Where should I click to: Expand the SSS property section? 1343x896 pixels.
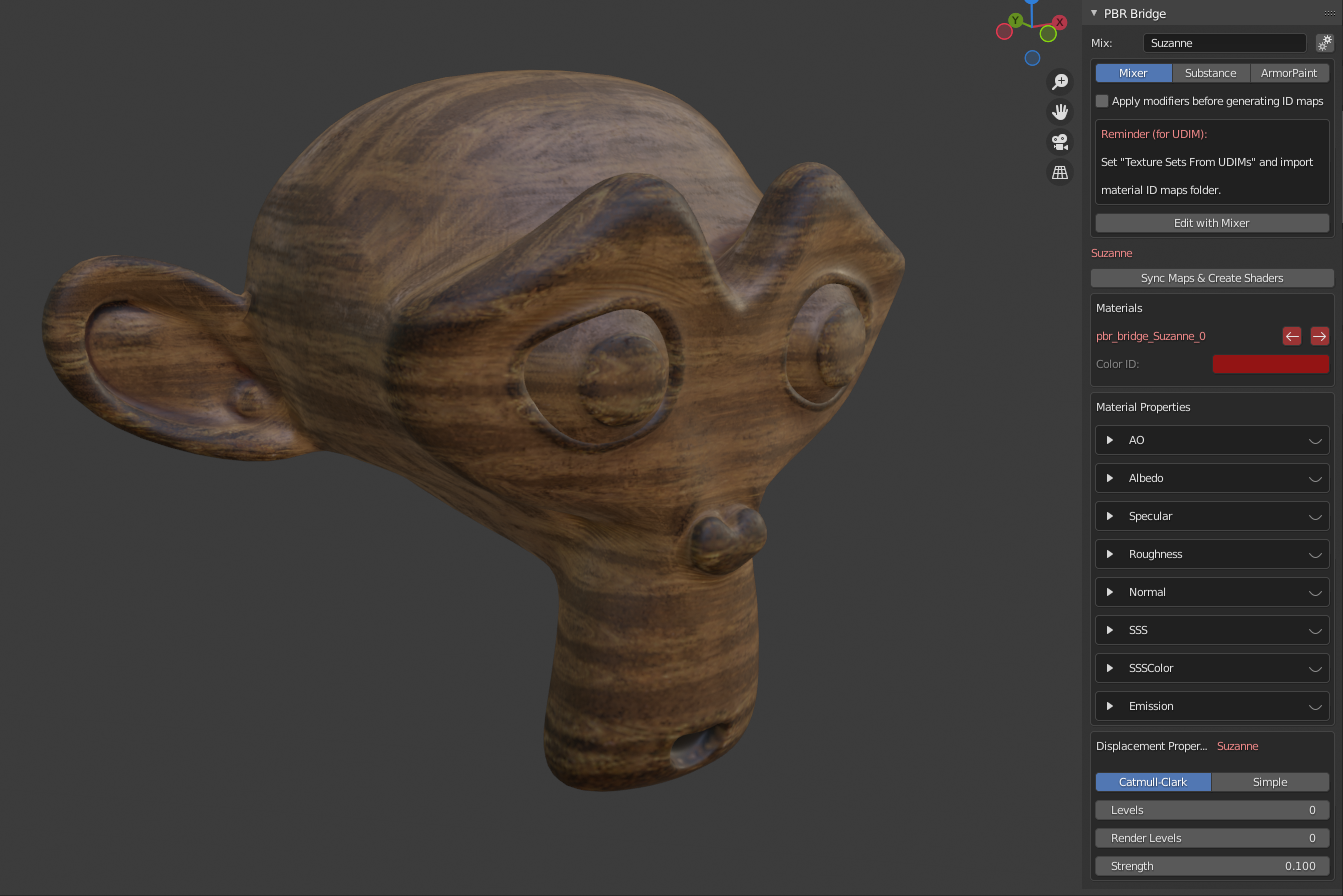pyautogui.click(x=1110, y=630)
